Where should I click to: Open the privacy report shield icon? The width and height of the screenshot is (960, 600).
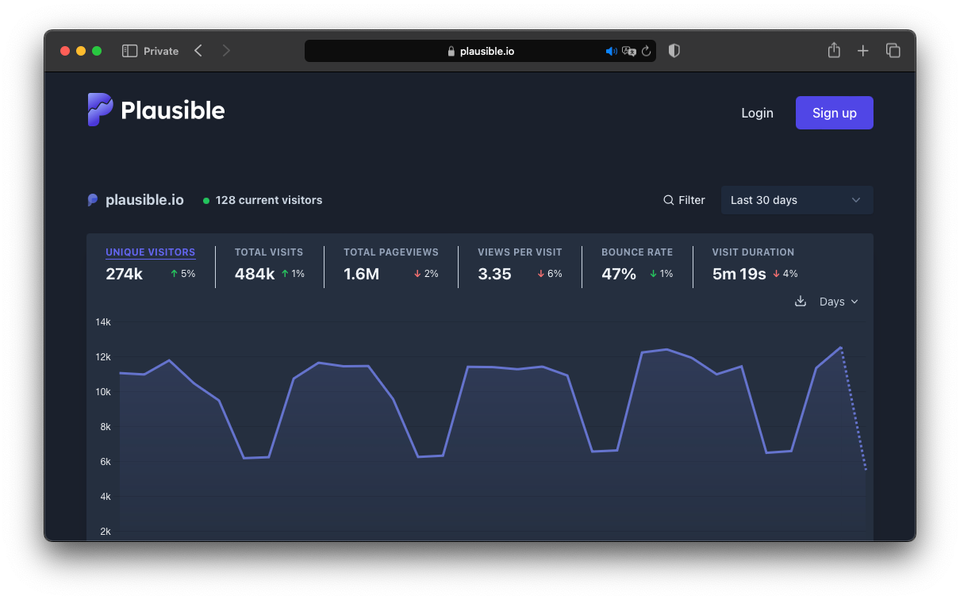coord(674,51)
